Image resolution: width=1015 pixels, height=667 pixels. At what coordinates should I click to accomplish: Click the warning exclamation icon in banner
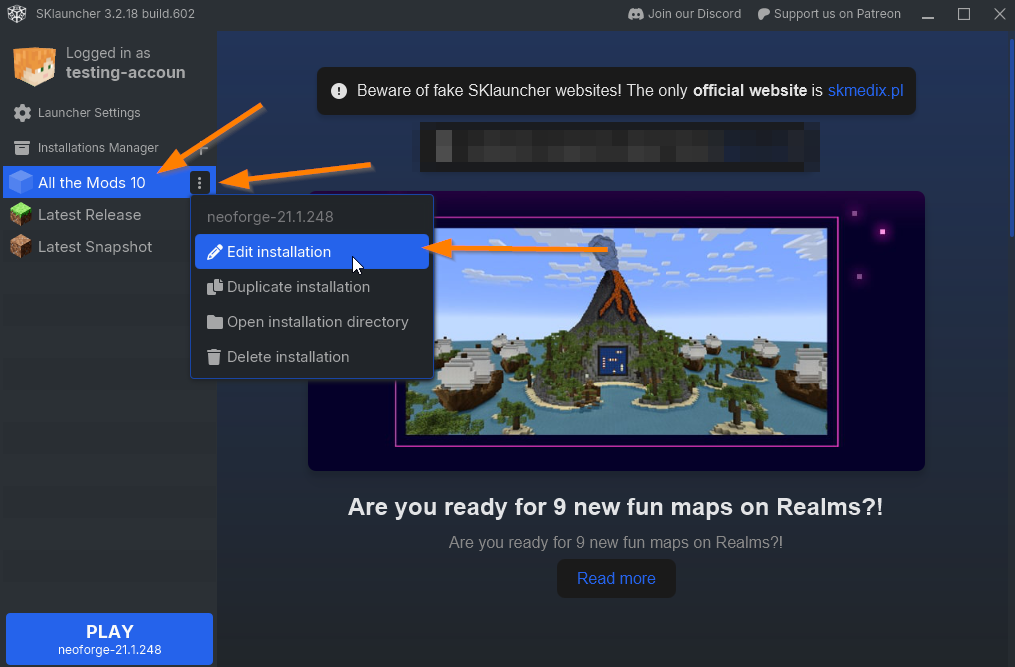(339, 91)
